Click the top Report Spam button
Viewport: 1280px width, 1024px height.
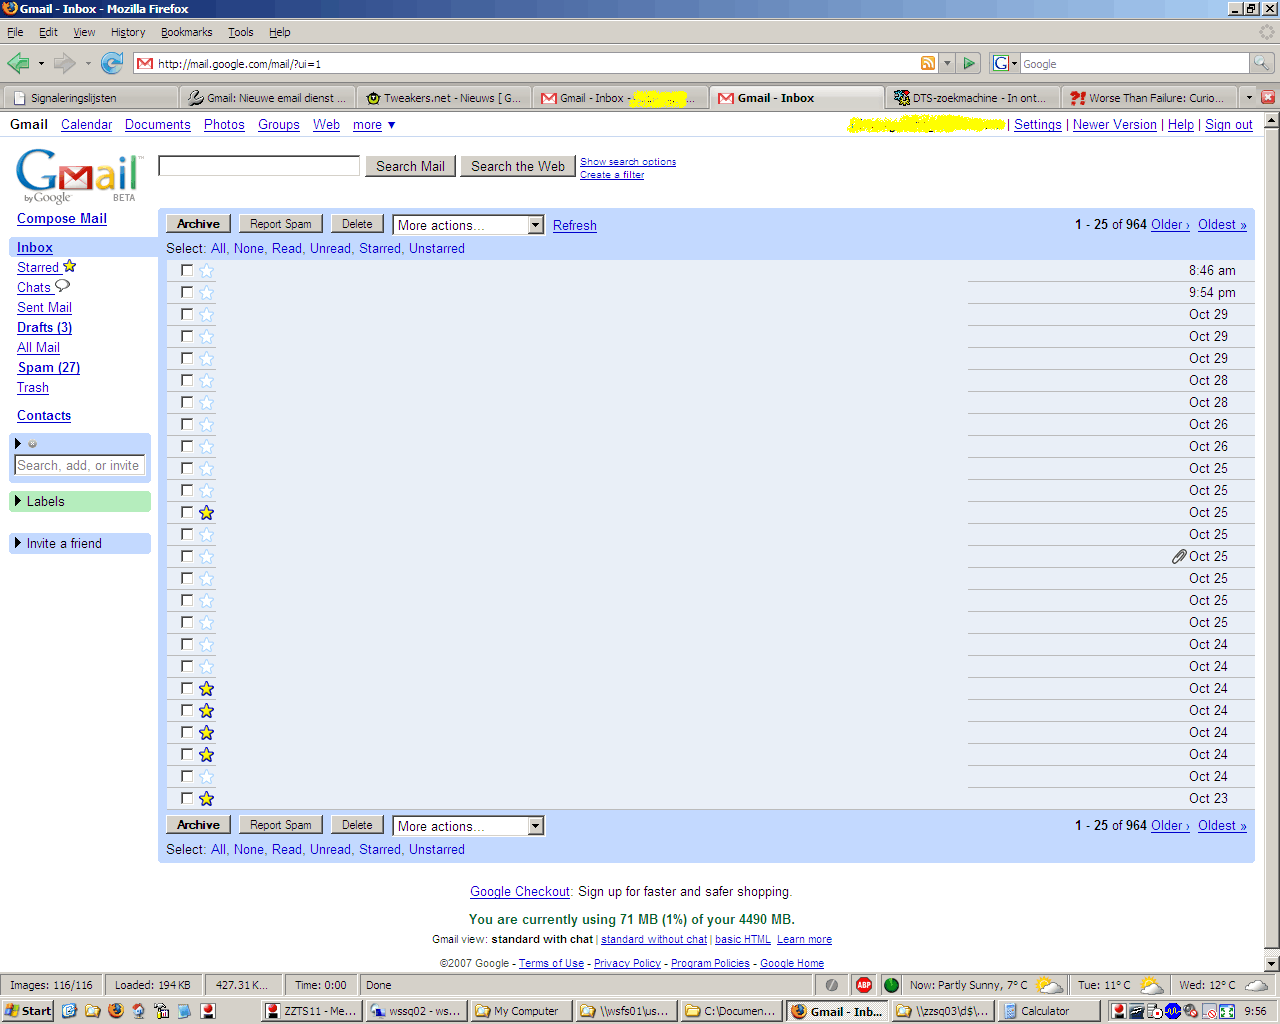280,224
